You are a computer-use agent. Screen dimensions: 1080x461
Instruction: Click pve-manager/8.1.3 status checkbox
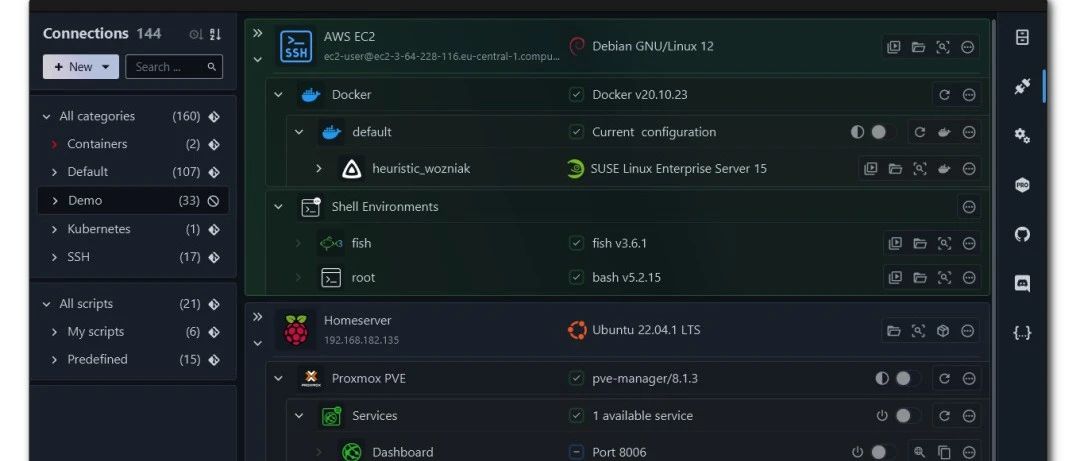tap(577, 378)
